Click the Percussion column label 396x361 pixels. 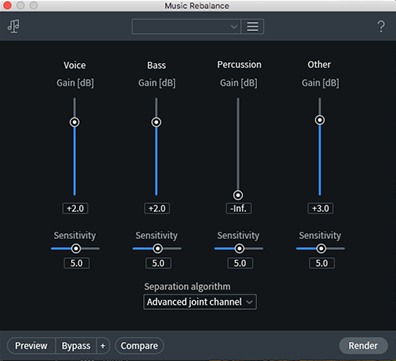(239, 64)
